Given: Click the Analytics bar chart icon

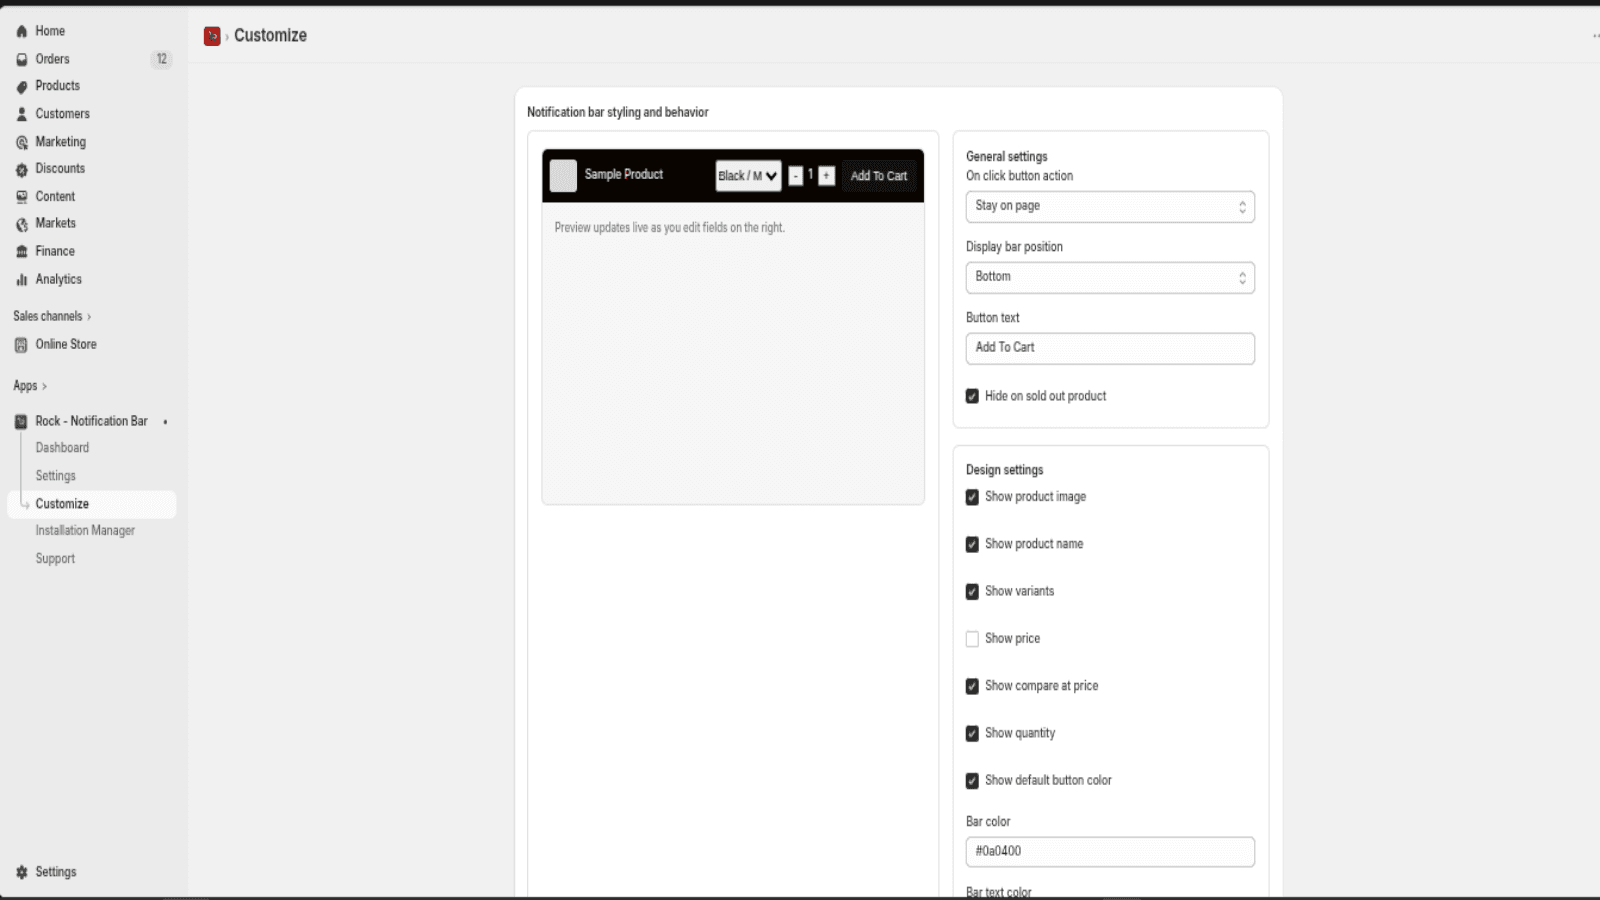Looking at the screenshot, I should [x=22, y=280].
